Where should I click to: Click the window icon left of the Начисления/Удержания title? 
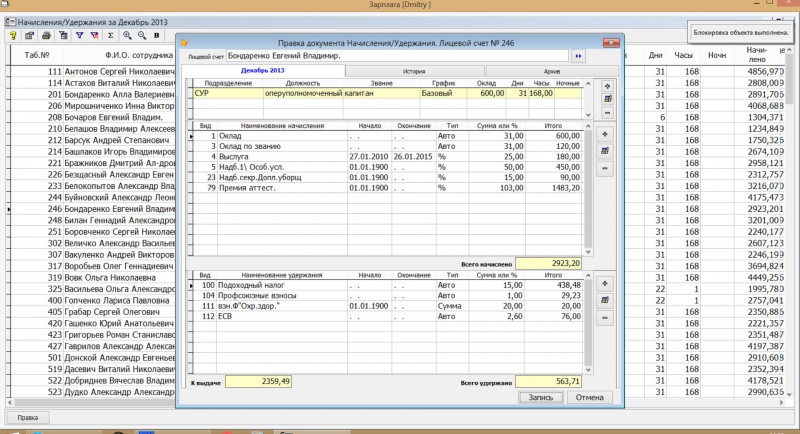[10, 22]
